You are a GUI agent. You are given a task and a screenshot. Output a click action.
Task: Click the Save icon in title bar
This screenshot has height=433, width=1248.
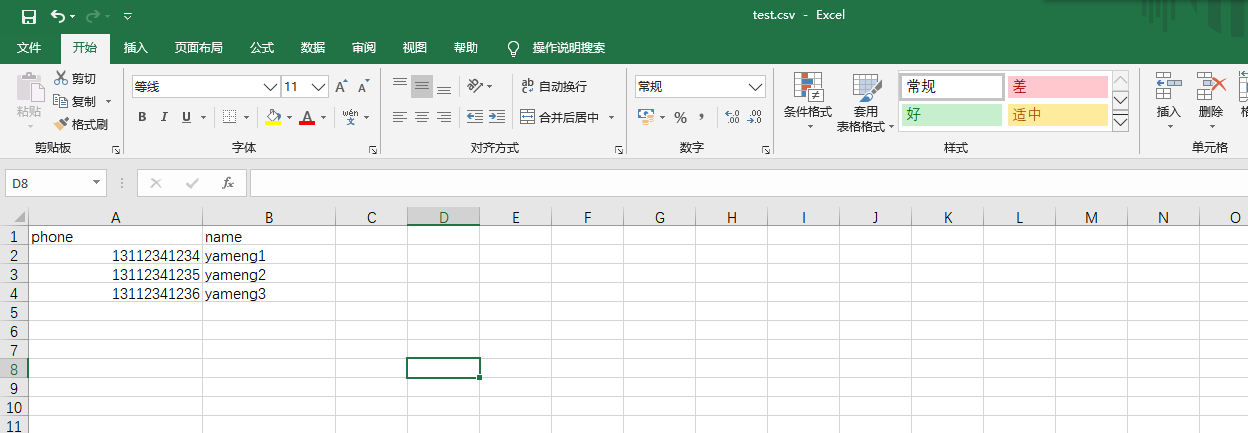28,16
